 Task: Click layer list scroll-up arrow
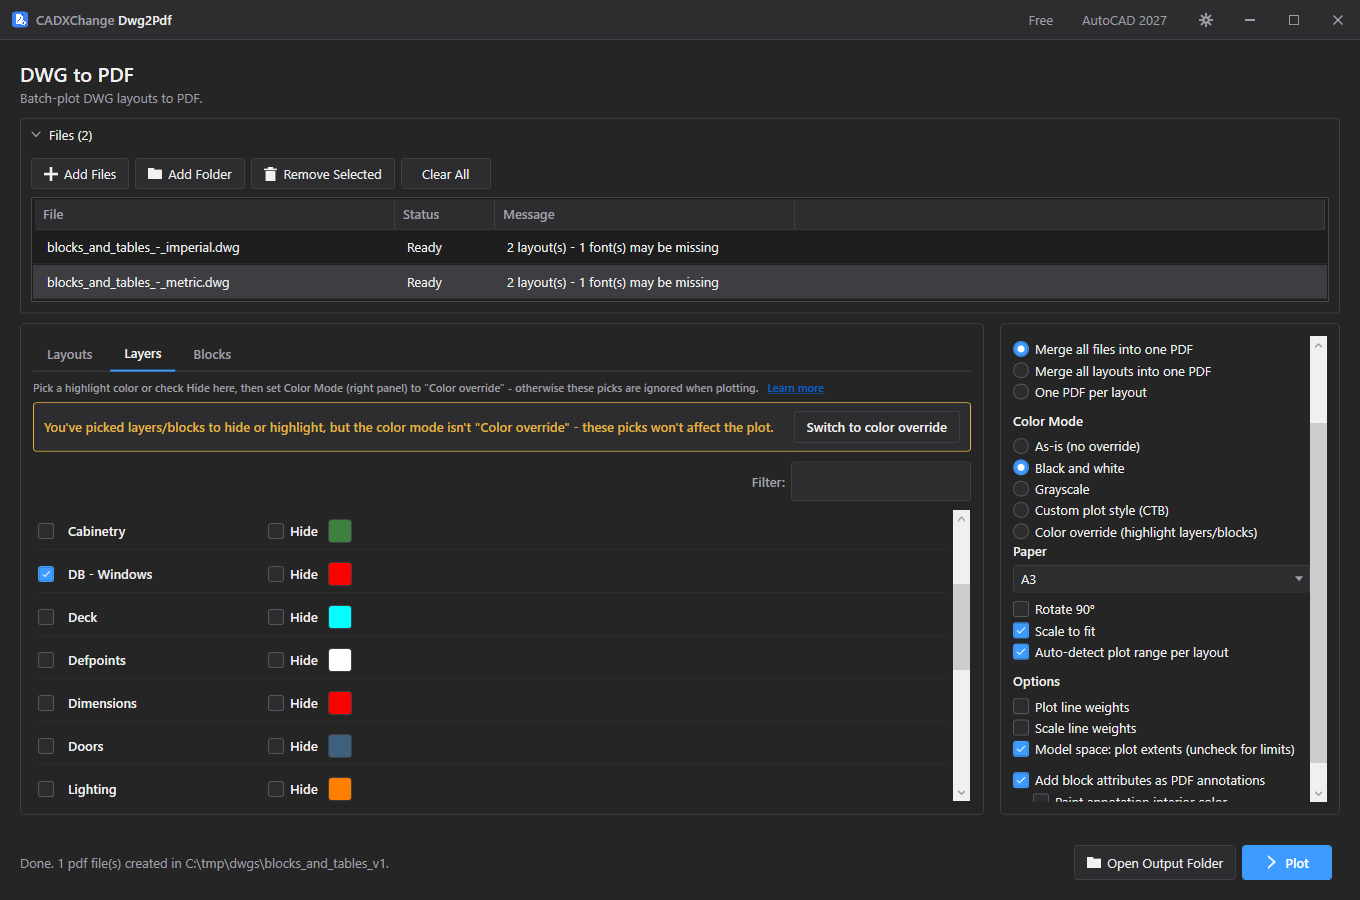click(x=962, y=519)
